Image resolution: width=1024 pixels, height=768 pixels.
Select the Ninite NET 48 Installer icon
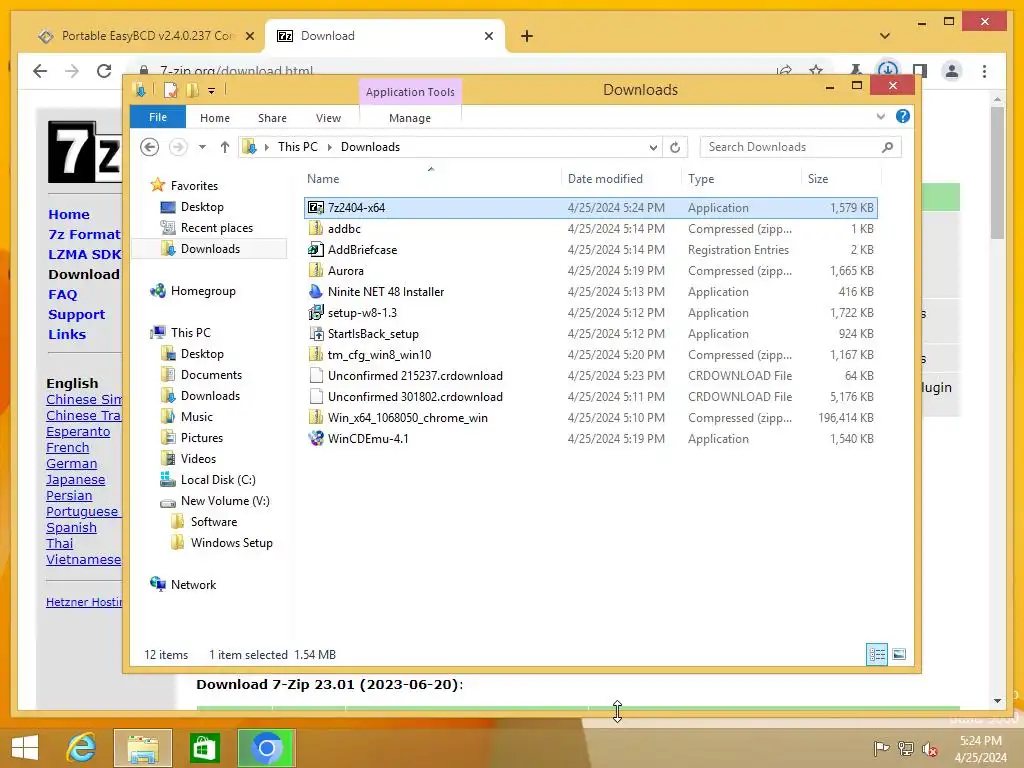click(316, 291)
